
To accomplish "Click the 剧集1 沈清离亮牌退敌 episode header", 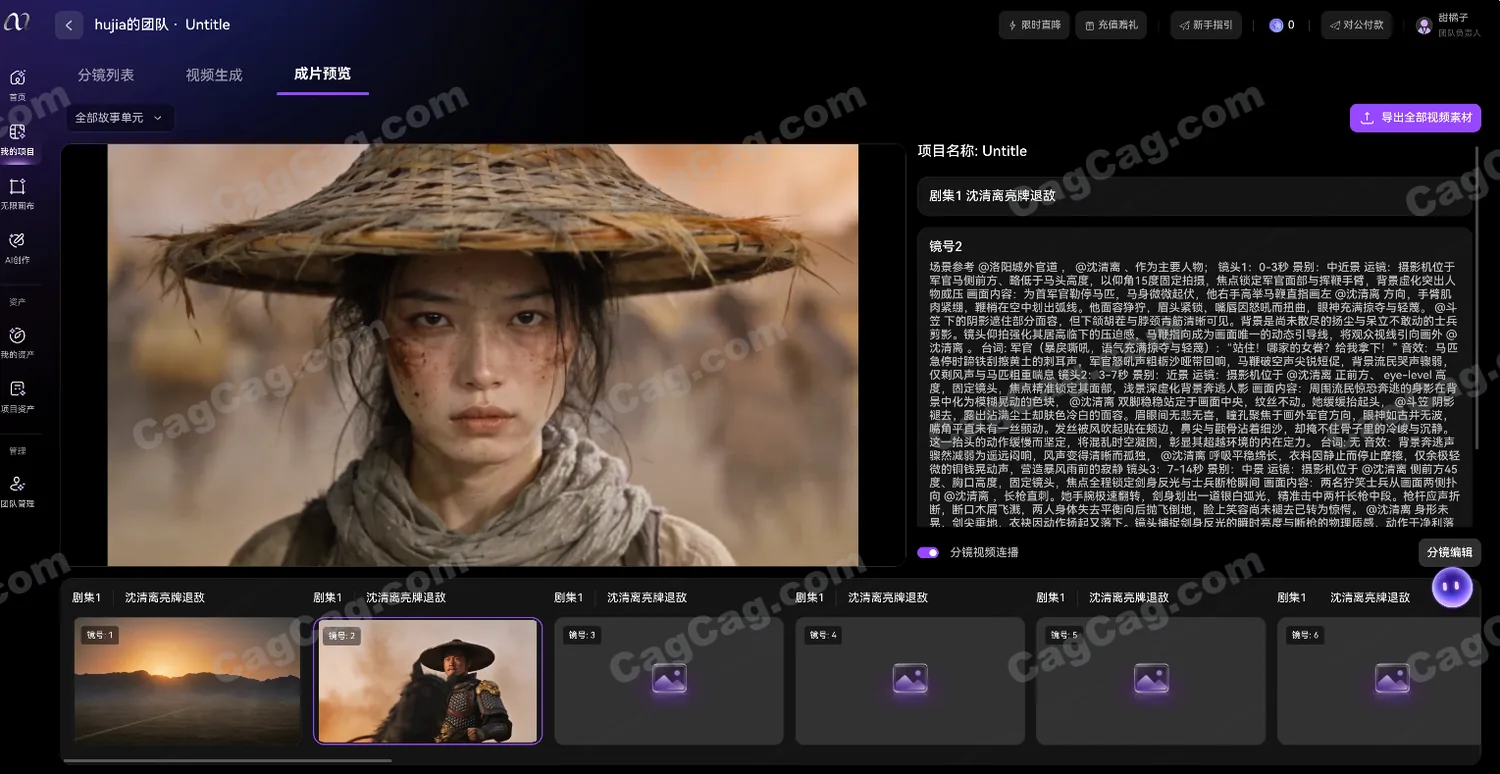I will (x=1195, y=196).
